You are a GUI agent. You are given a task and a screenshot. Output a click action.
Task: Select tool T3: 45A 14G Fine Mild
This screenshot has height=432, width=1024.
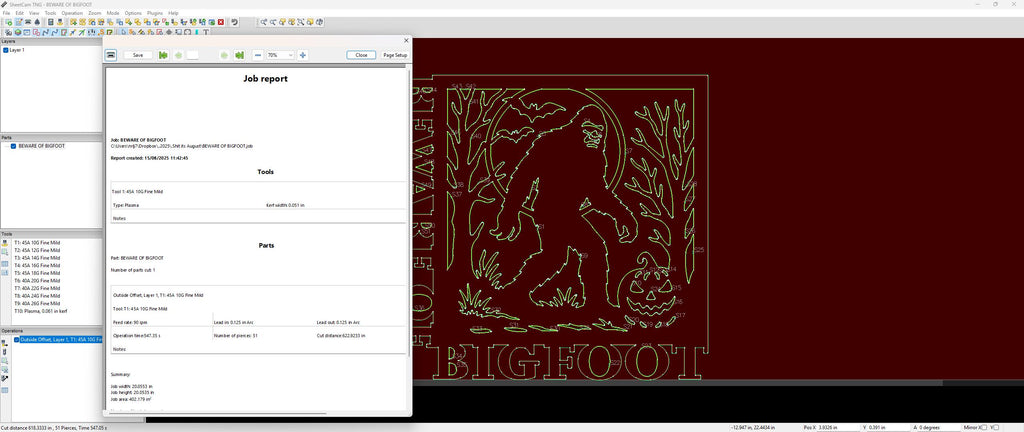[x=37, y=258]
